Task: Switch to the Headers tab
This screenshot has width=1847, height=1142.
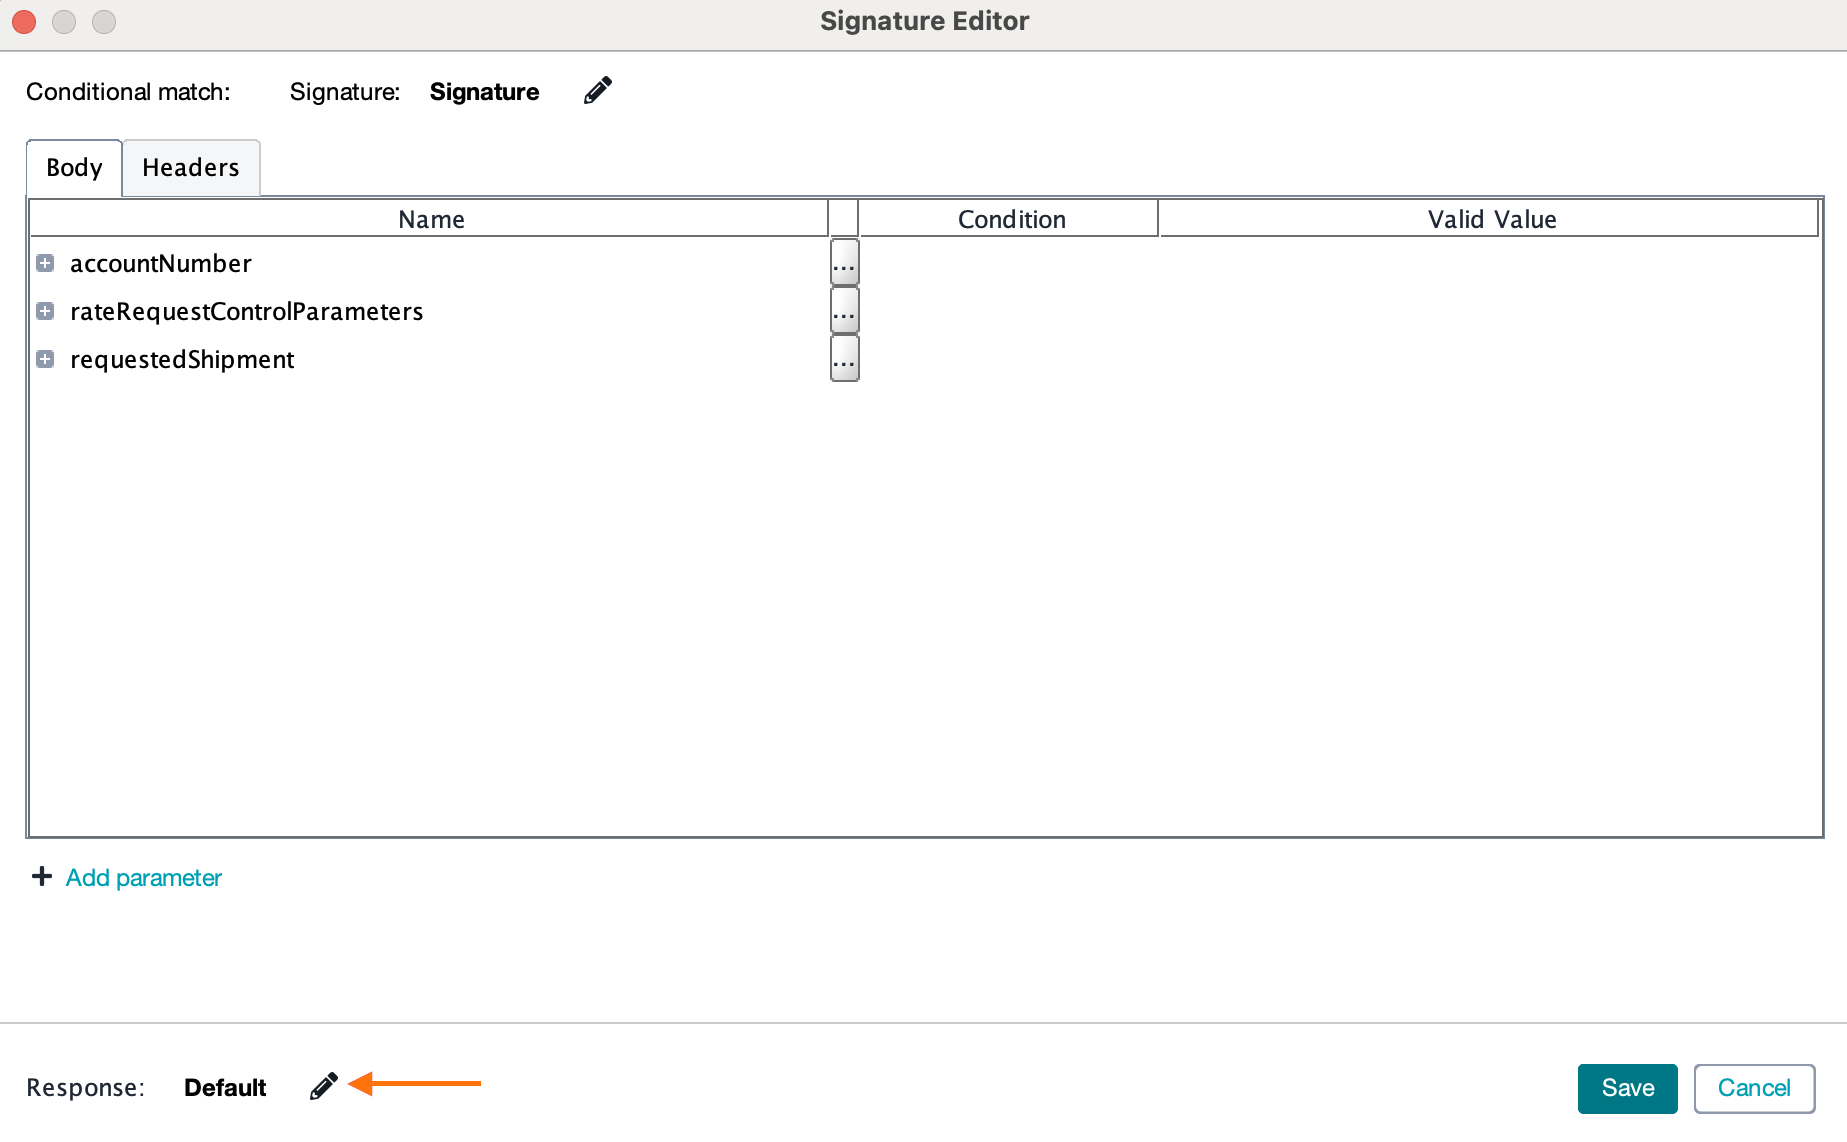Action: (190, 167)
